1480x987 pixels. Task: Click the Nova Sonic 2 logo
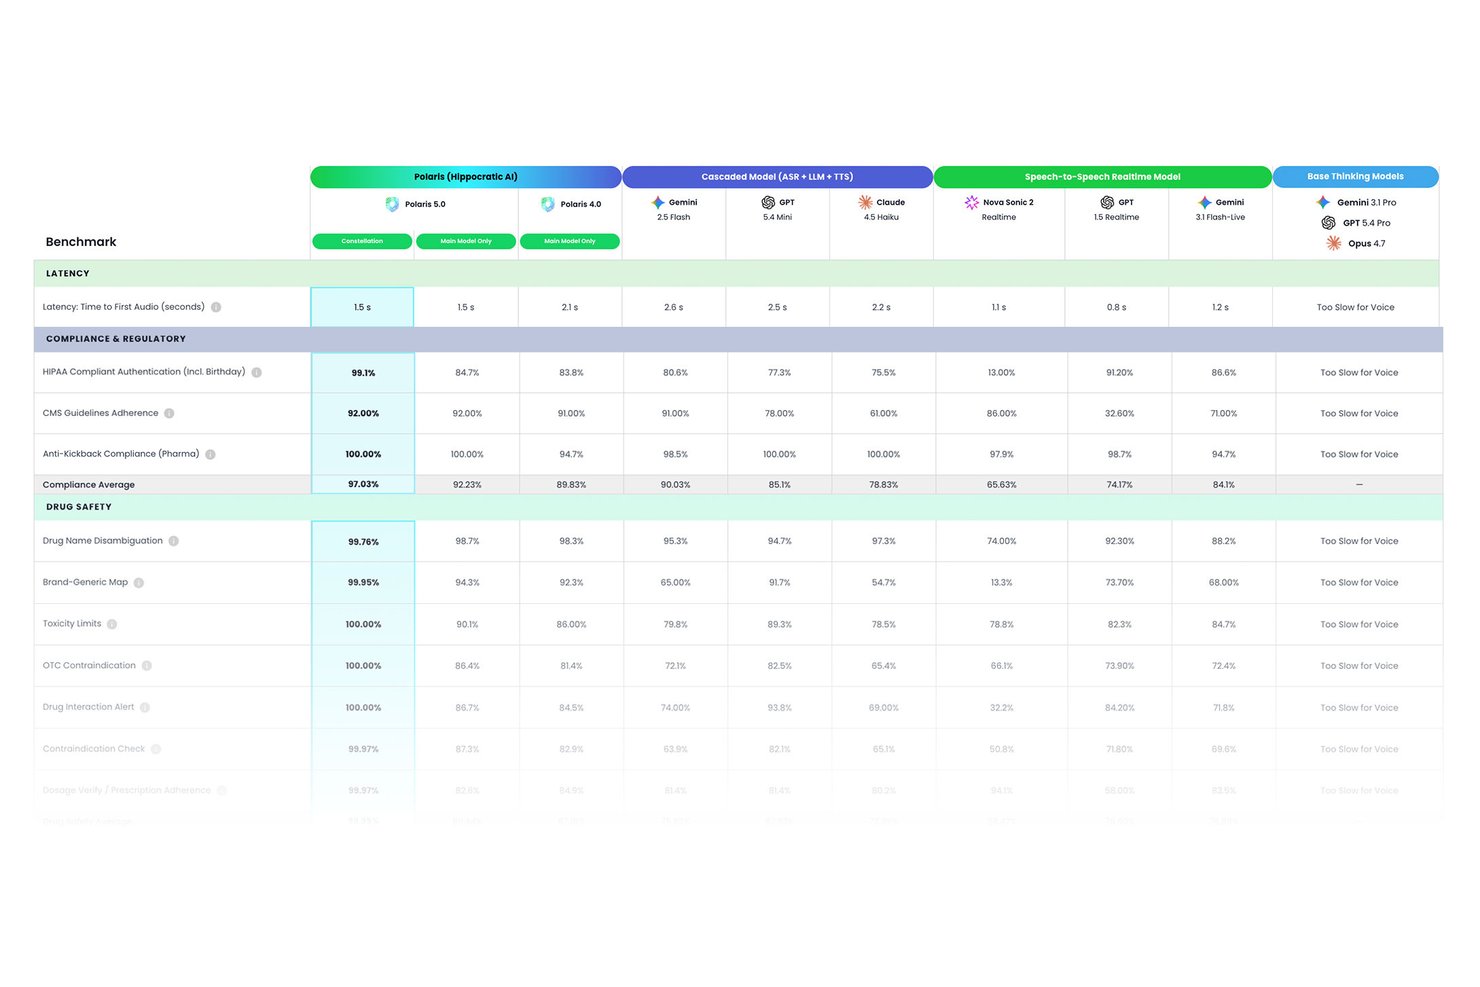(x=971, y=202)
